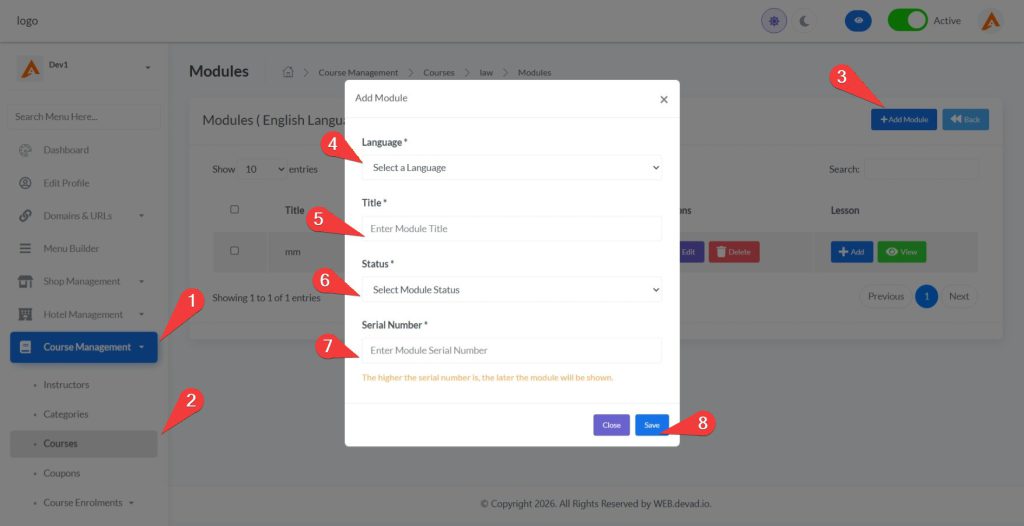Open Coupons in the sidebar submenu
Viewport: 1024px width, 526px height.
pos(62,473)
